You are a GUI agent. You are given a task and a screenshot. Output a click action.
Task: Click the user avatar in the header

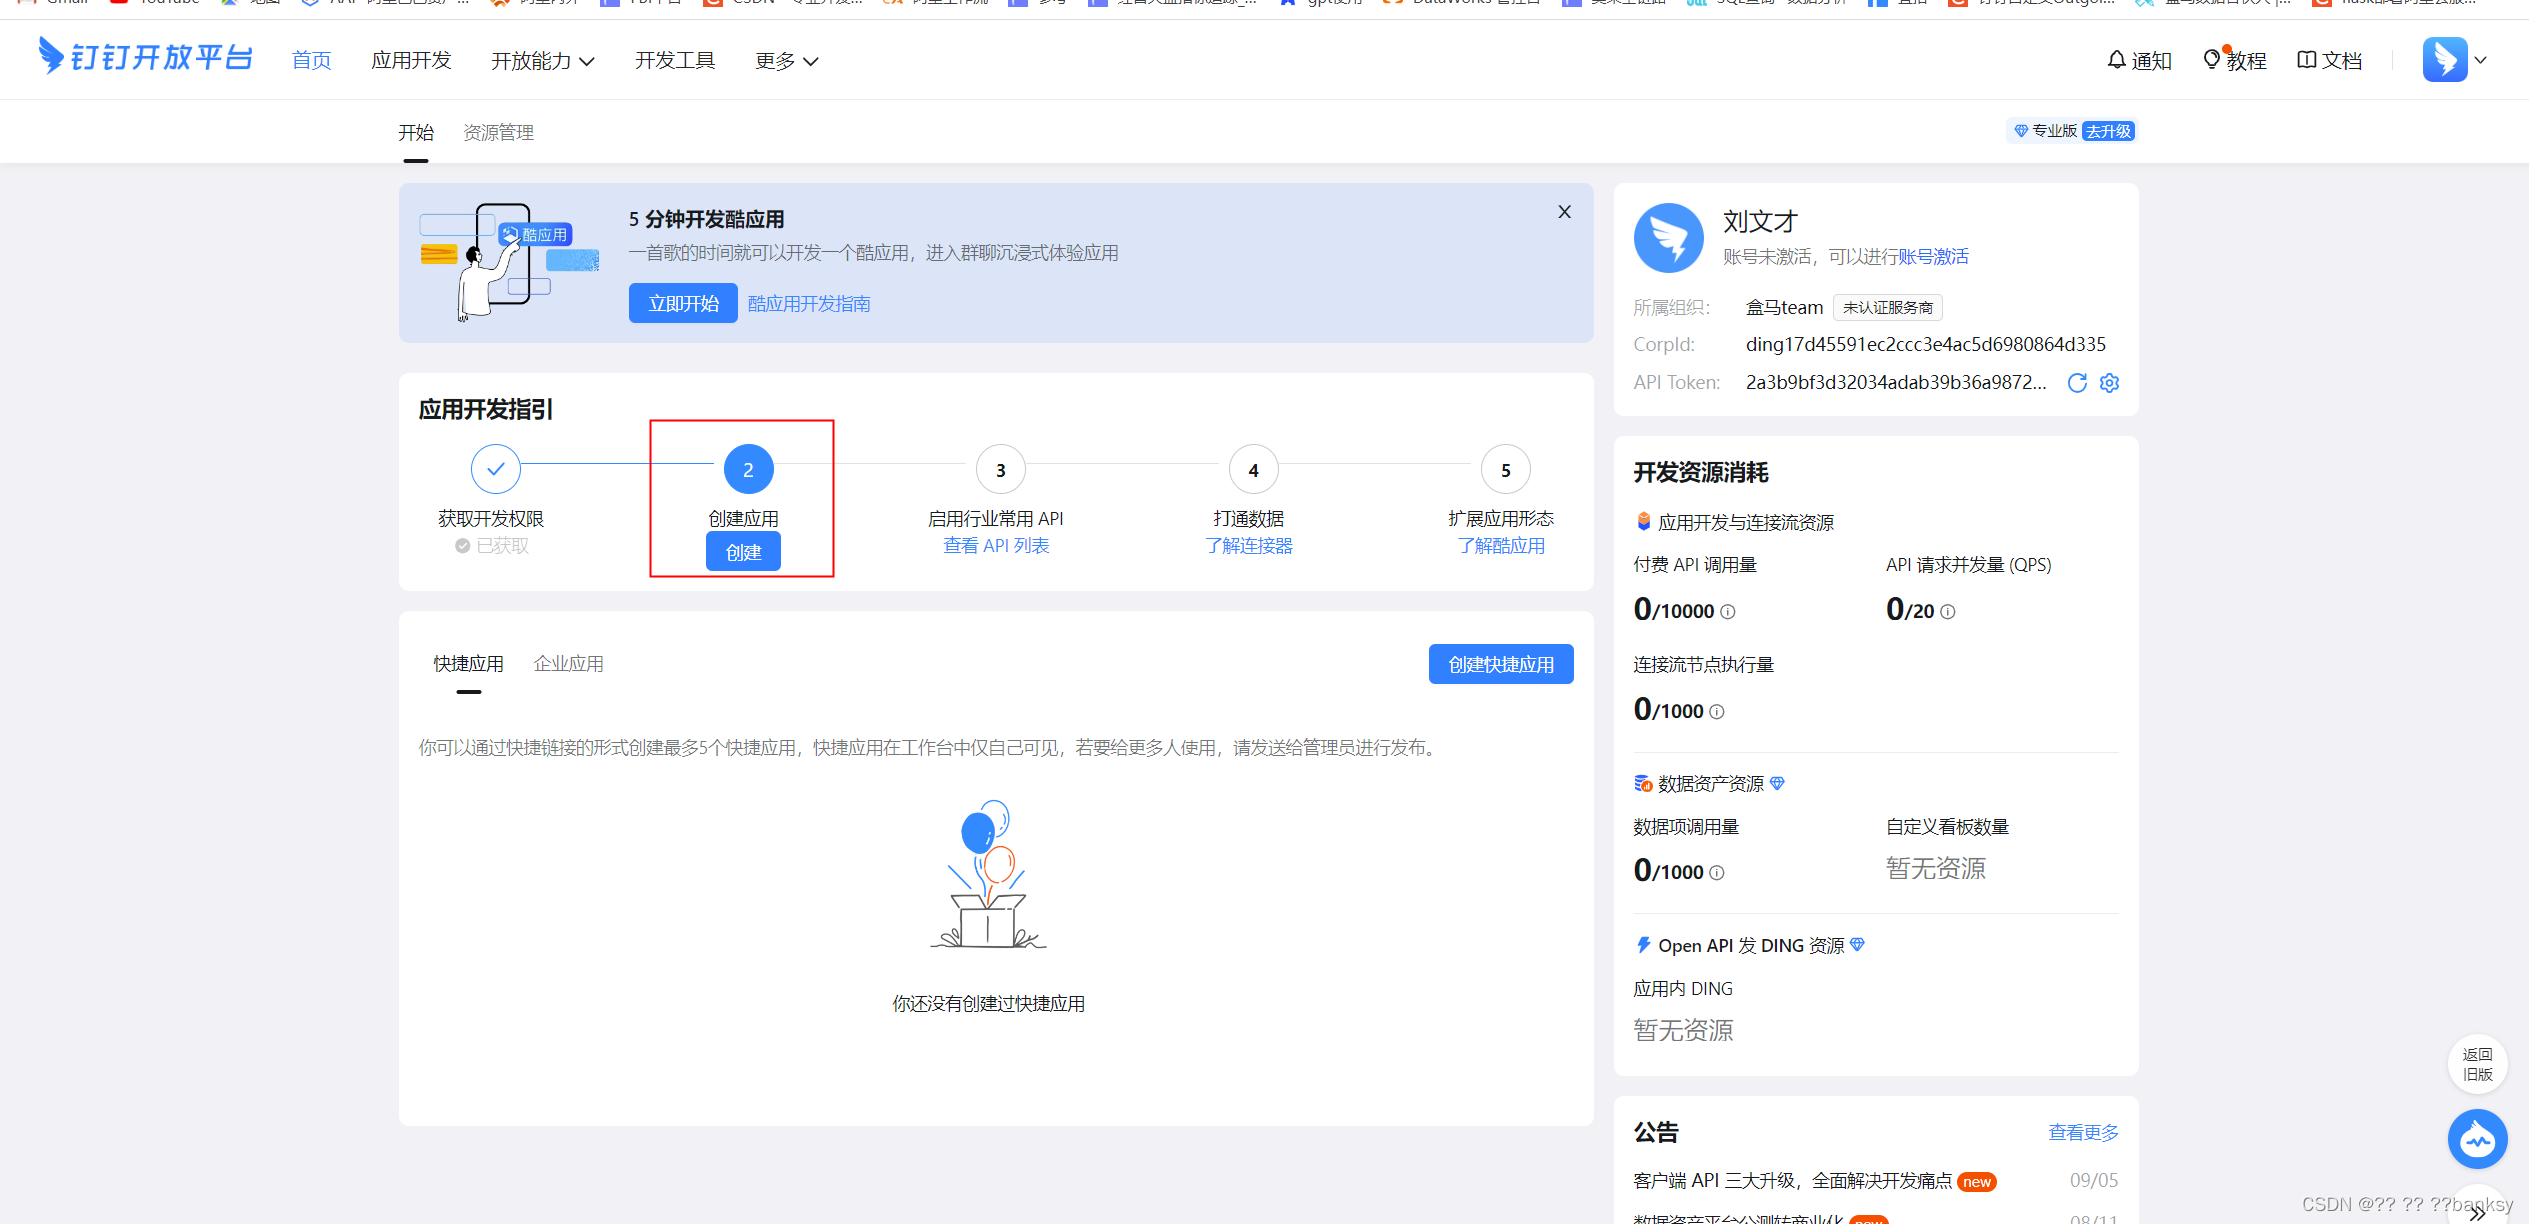click(2445, 60)
